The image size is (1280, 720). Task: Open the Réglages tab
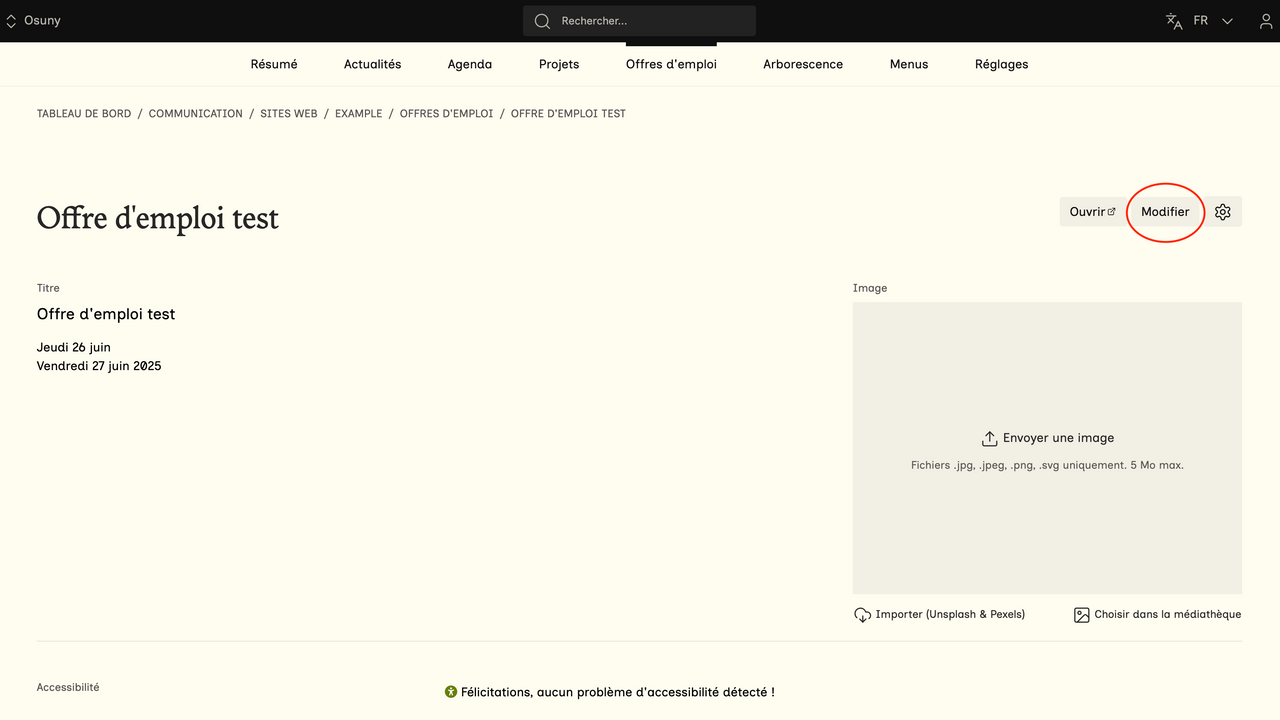pyautogui.click(x=1001, y=64)
